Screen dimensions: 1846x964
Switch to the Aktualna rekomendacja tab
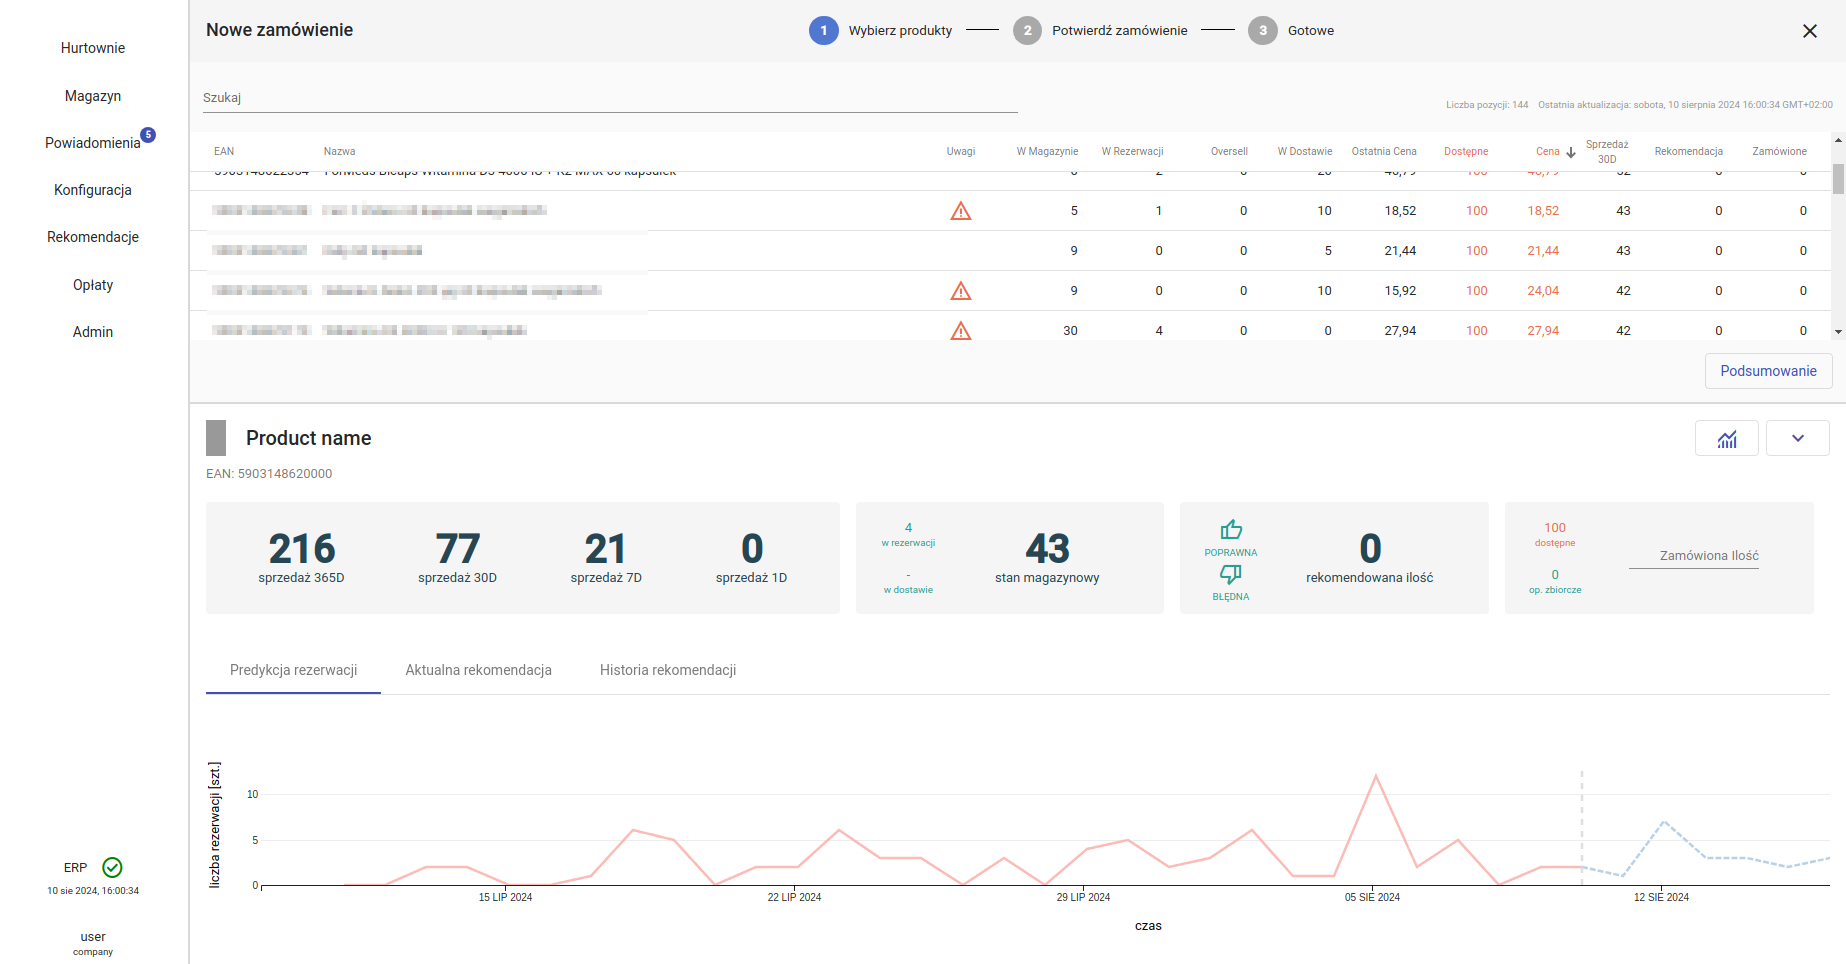pyautogui.click(x=478, y=670)
